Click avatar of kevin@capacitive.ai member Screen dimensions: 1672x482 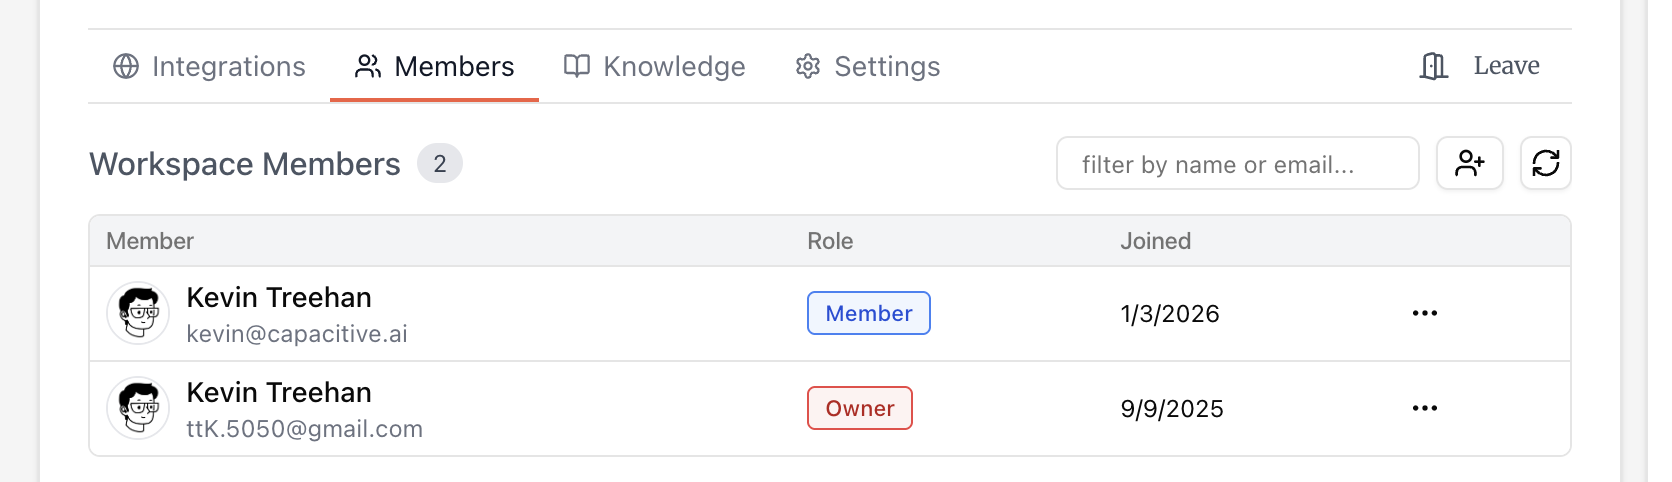pos(138,313)
